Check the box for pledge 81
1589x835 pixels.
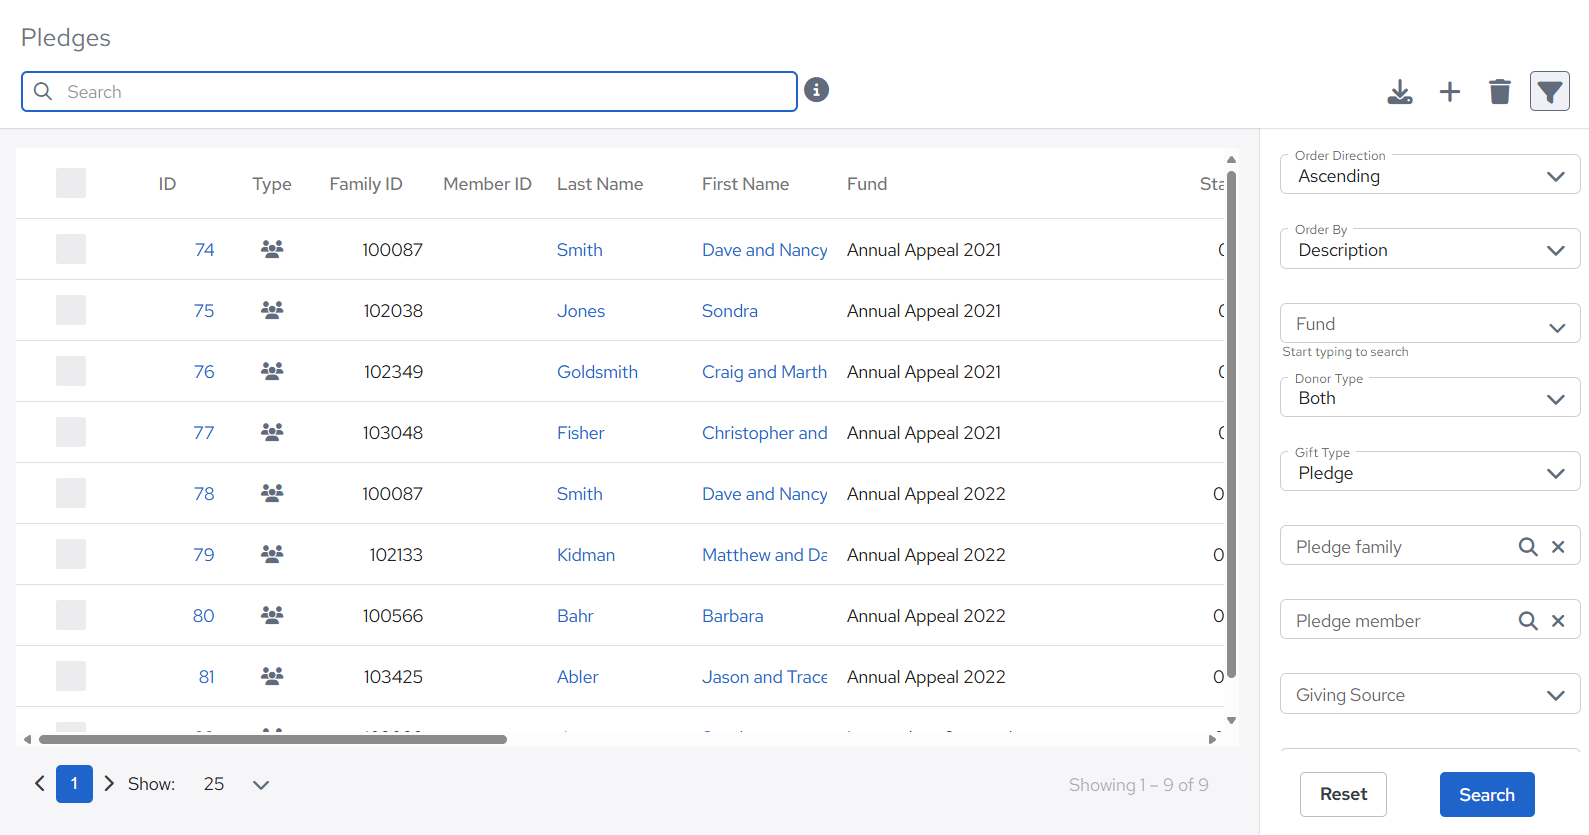pos(71,676)
